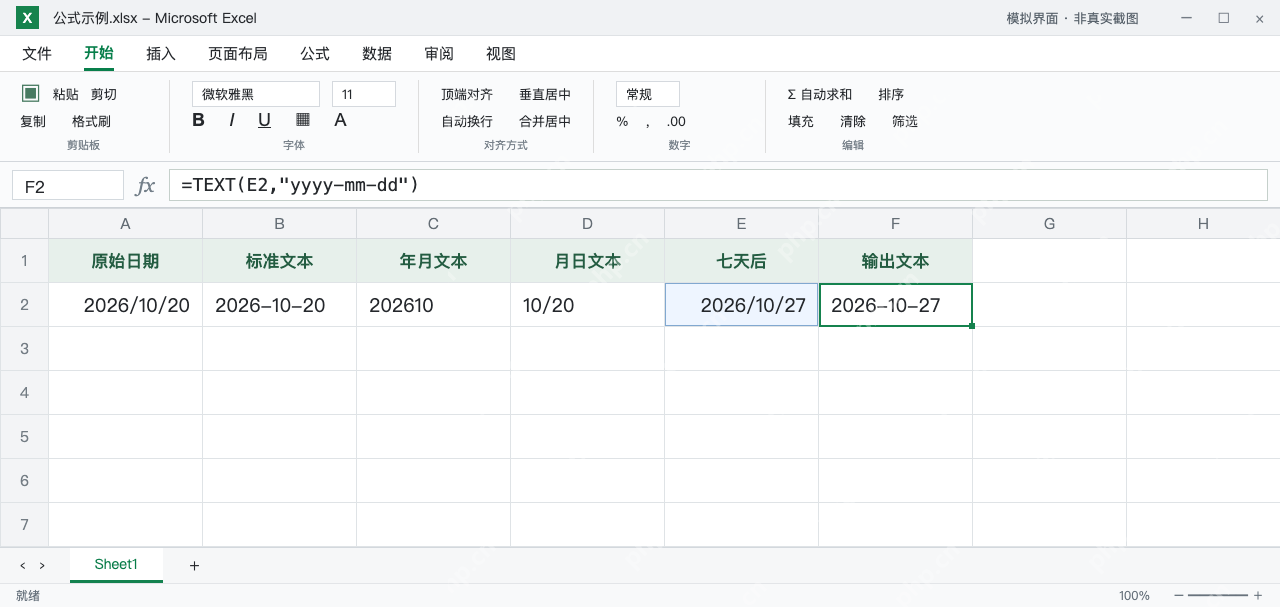This screenshot has height=608, width=1280.
Task: Select the Sheet1 sheet tab
Action: [x=116, y=565]
